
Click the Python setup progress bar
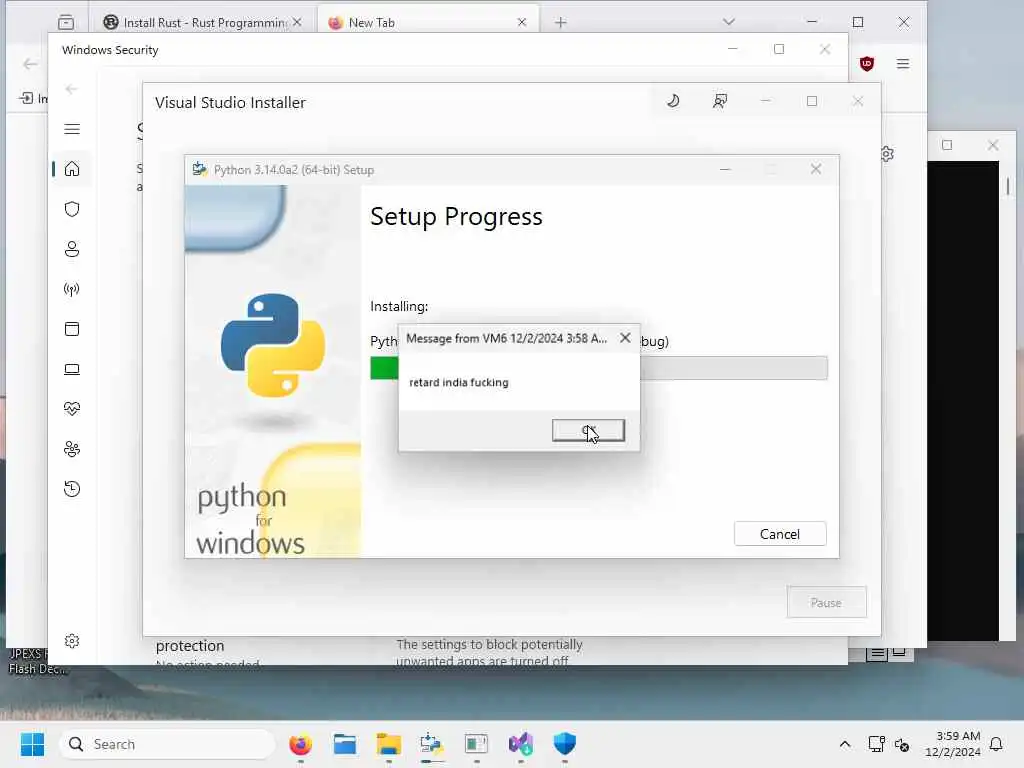coord(599,368)
